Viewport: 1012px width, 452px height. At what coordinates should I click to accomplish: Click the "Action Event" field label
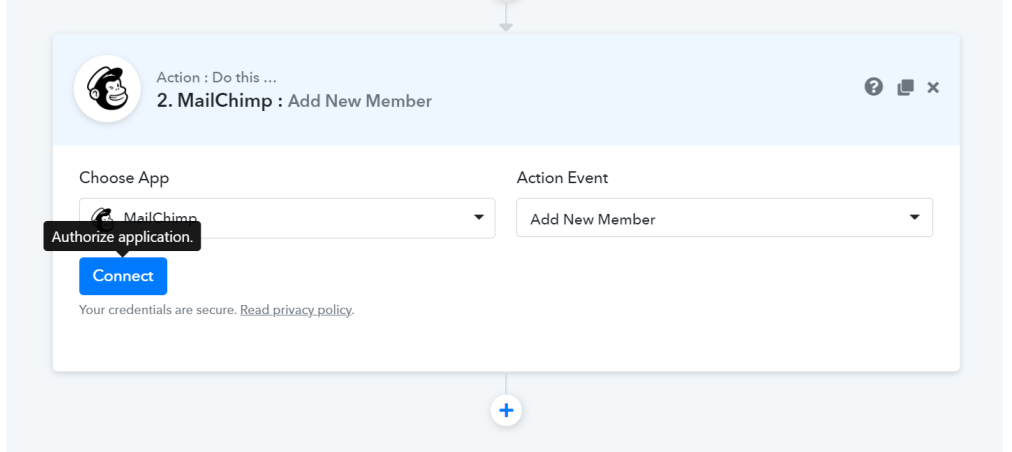[562, 178]
